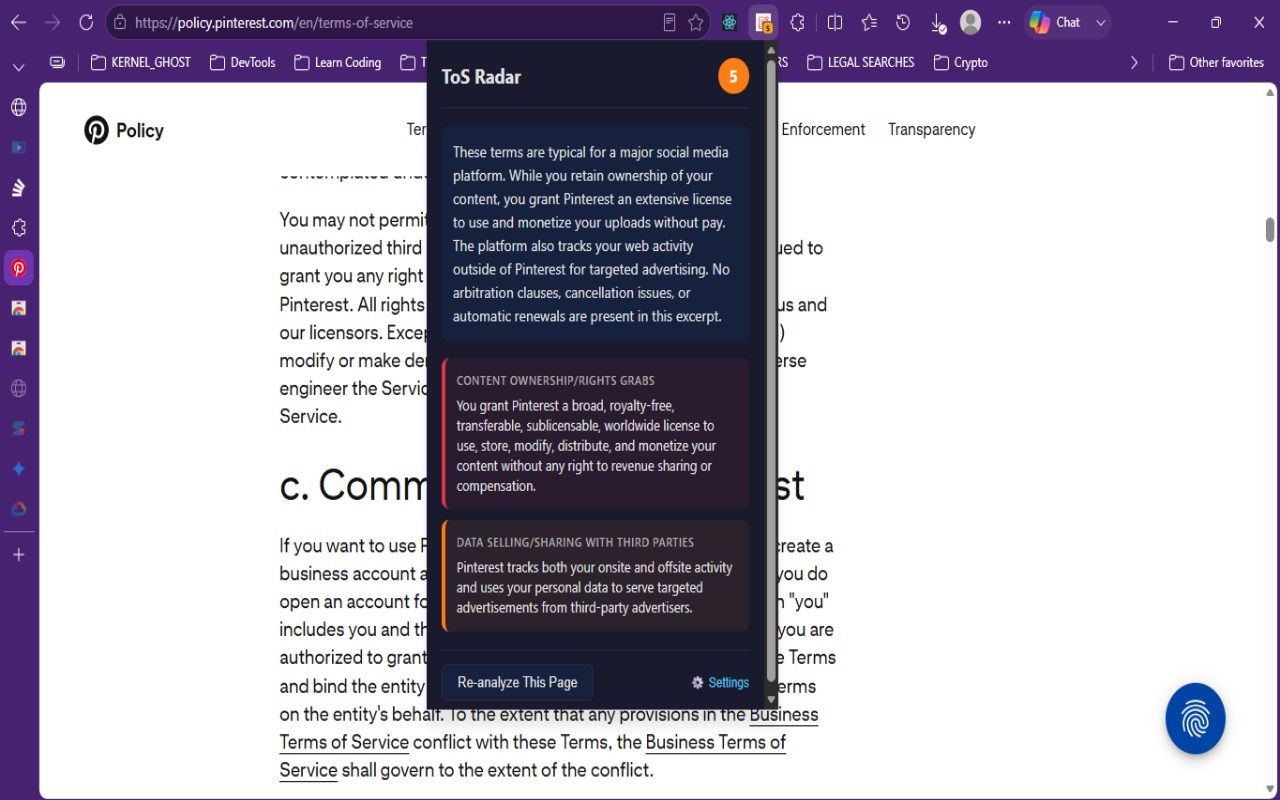The width and height of the screenshot is (1280, 800).
Task: Click the Content Ownership/Rights Grabs card
Action: 595,434
